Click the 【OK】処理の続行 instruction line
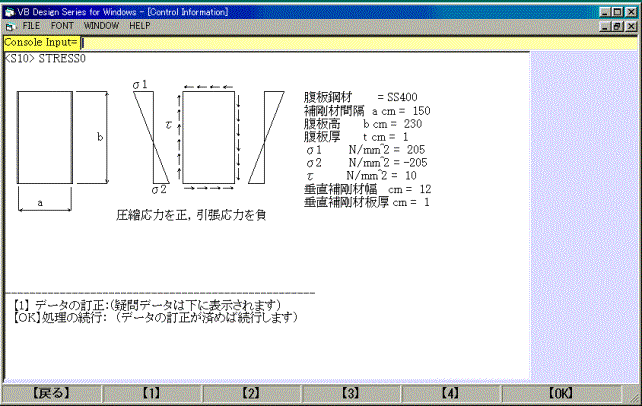Image resolution: width=642 pixels, height=406 pixels. (x=154, y=318)
